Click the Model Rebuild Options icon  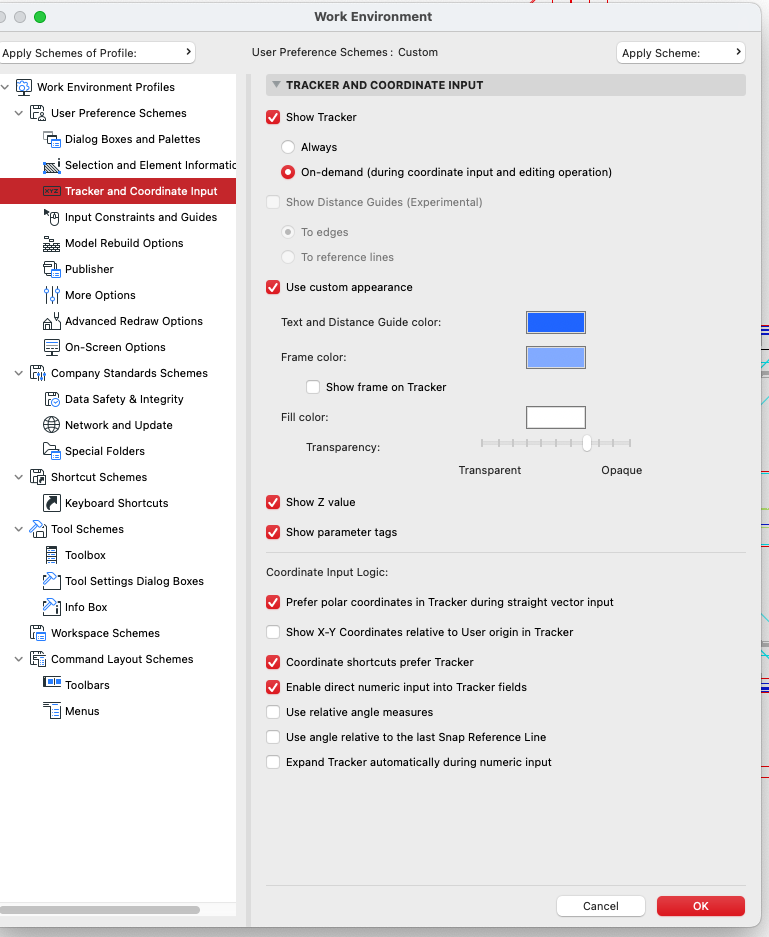52,243
